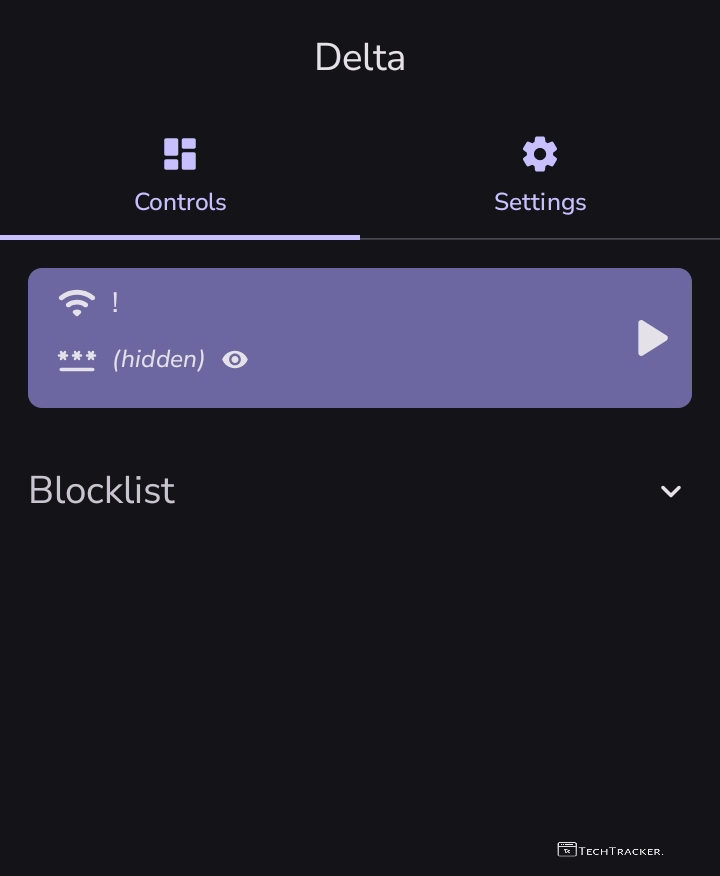
Task: Switch to the Settings tab label
Action: point(540,202)
